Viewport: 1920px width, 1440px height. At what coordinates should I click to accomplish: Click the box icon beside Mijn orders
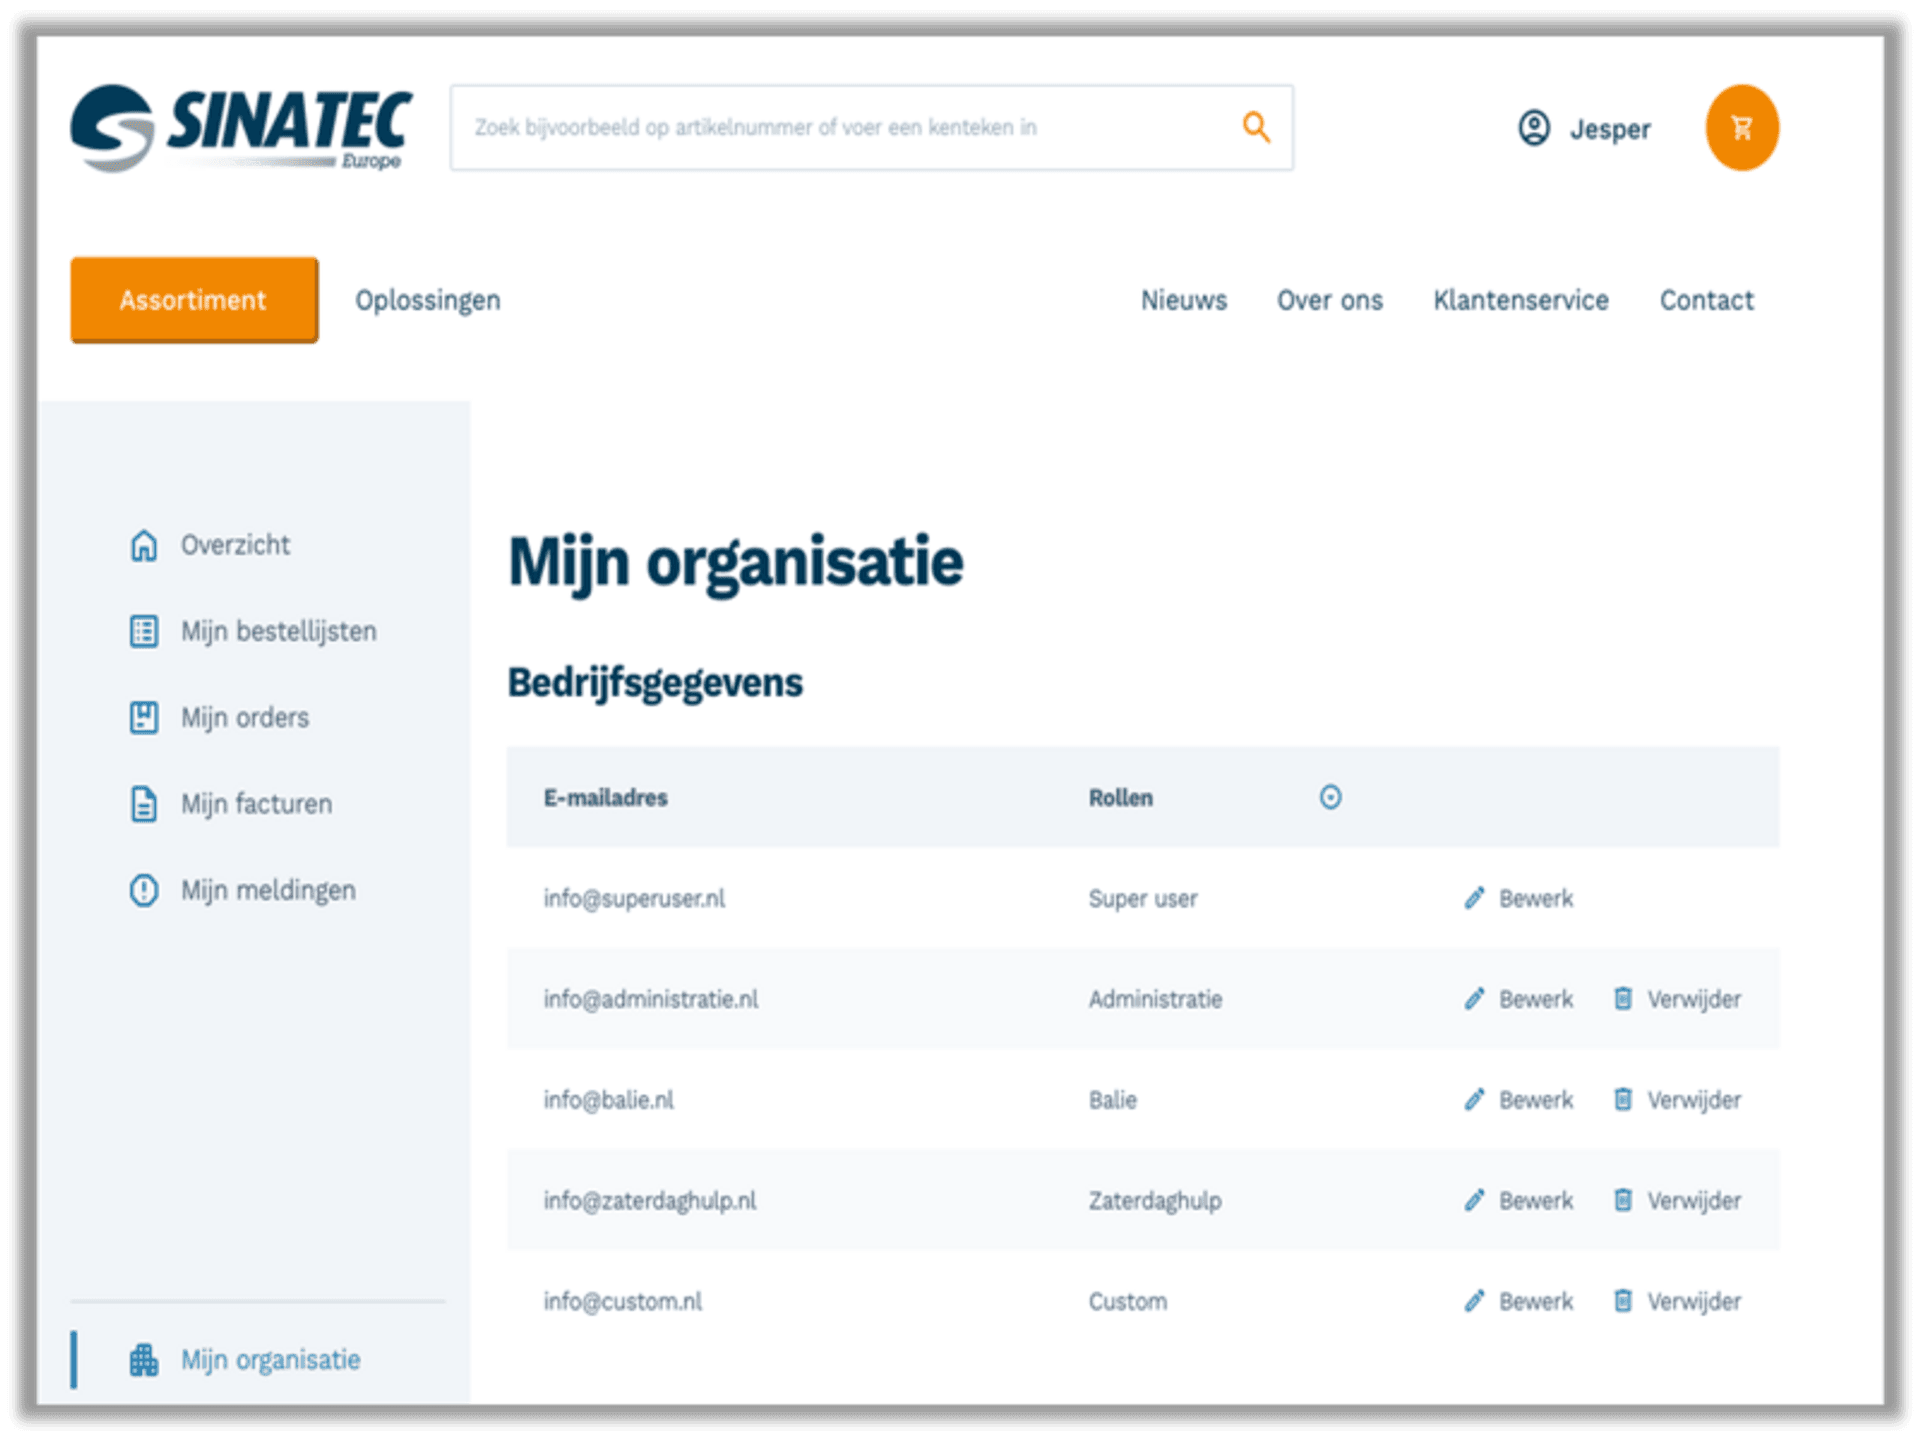pos(144,717)
